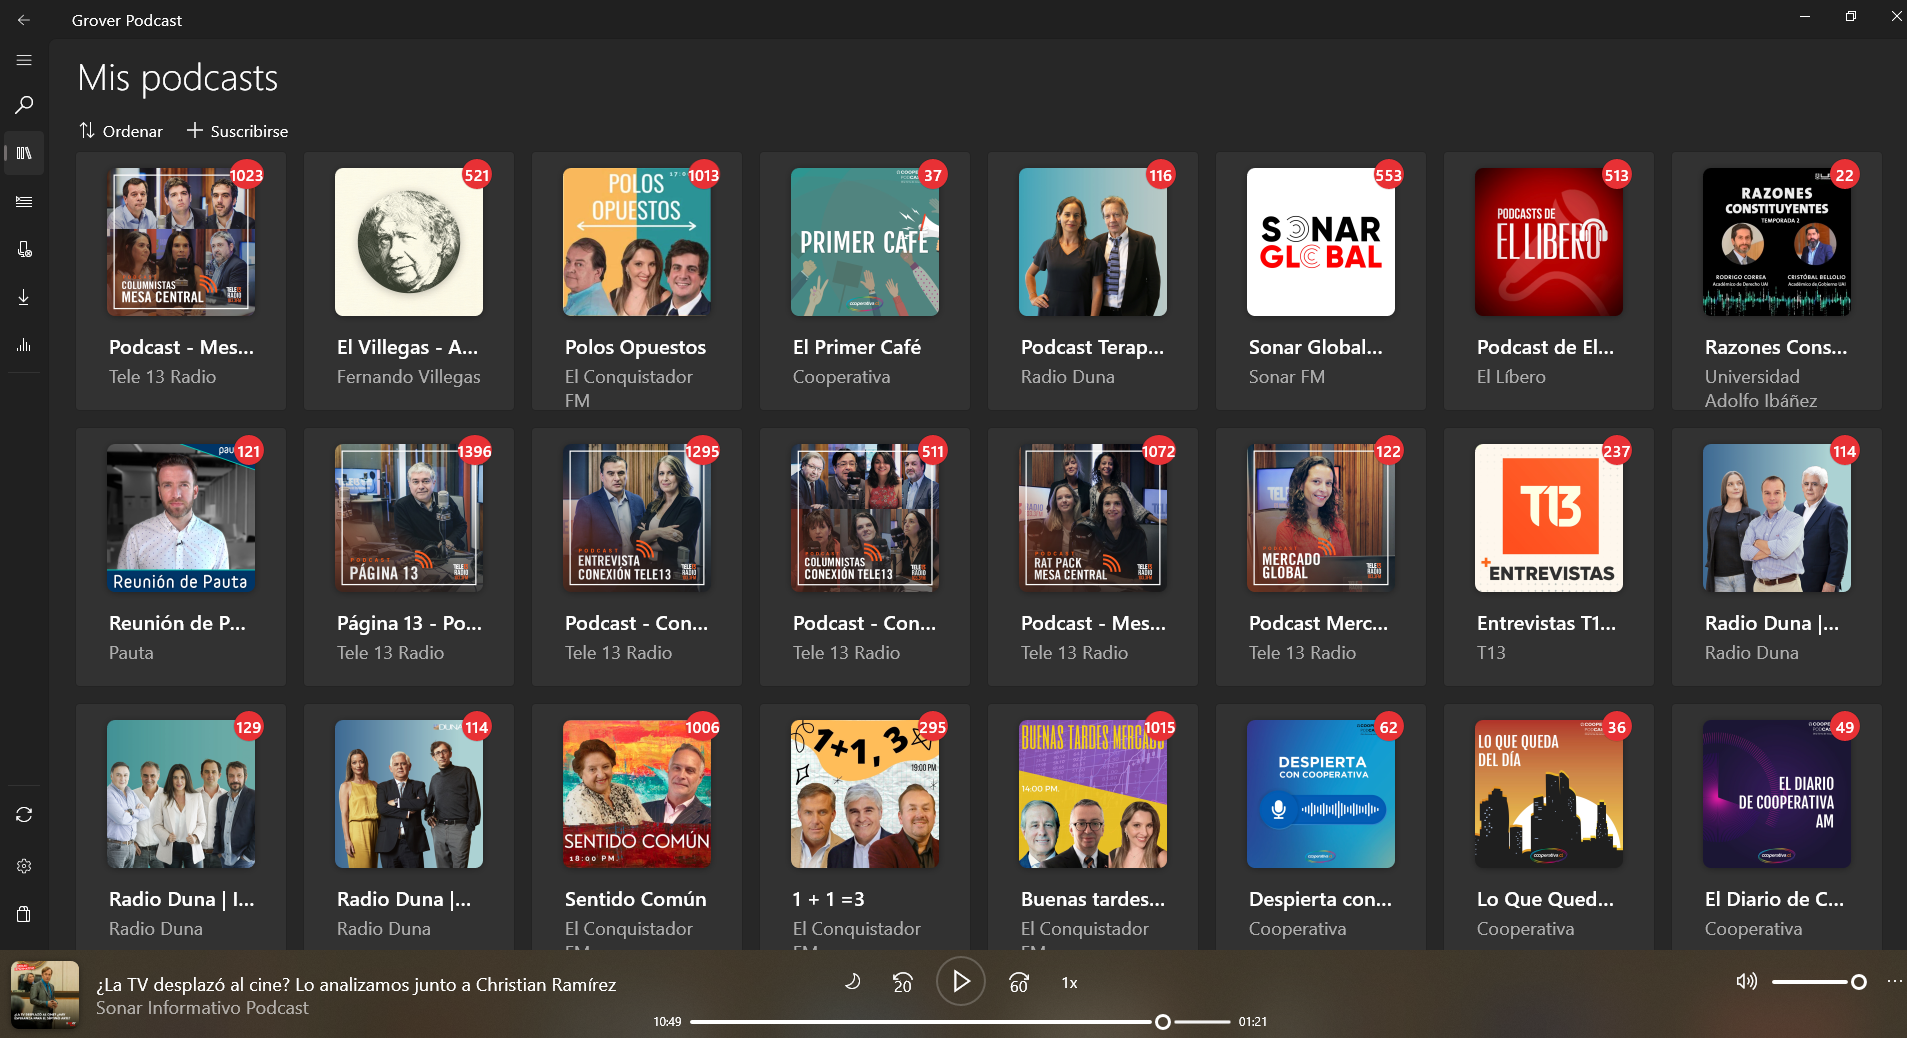Open El Villegas podcast card
The height and width of the screenshot is (1038, 1907).
(409, 281)
